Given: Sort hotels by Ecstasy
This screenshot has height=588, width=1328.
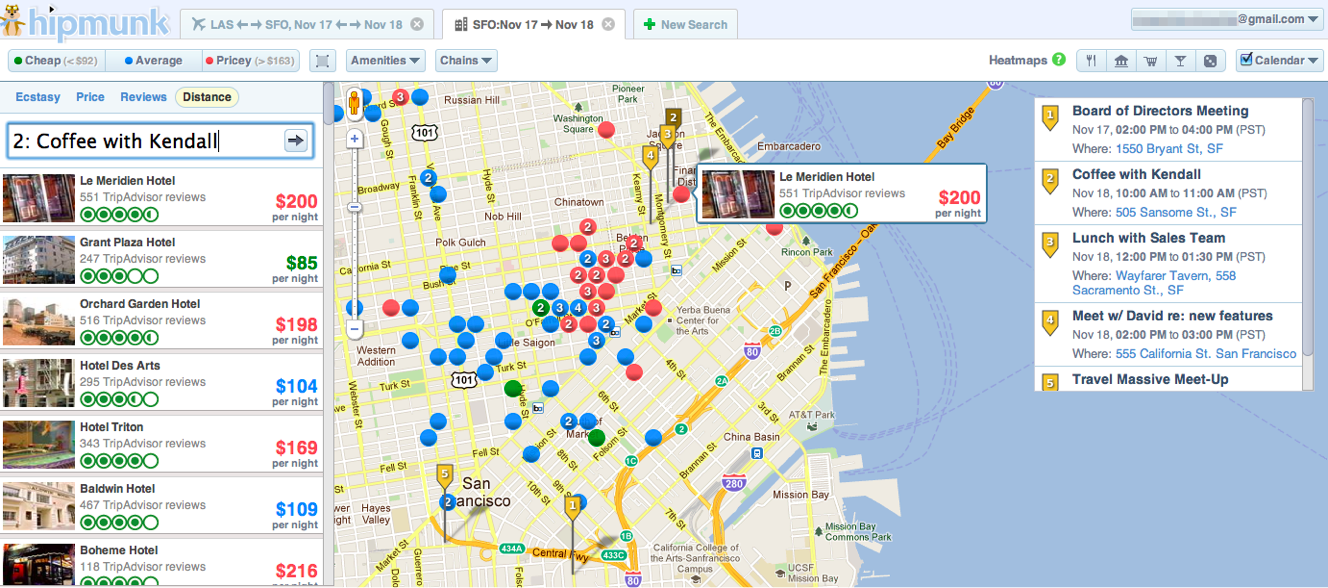Looking at the screenshot, I should tap(38, 97).
